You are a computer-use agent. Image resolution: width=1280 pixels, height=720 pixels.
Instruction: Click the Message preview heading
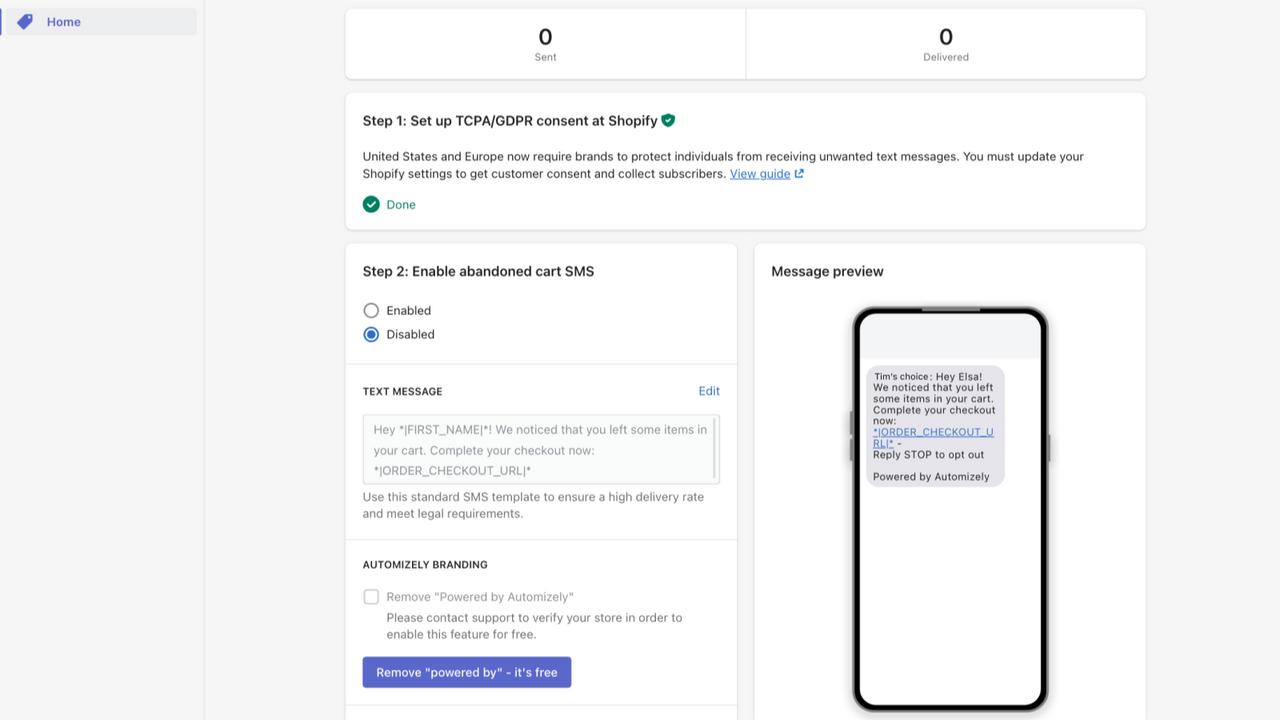827,271
